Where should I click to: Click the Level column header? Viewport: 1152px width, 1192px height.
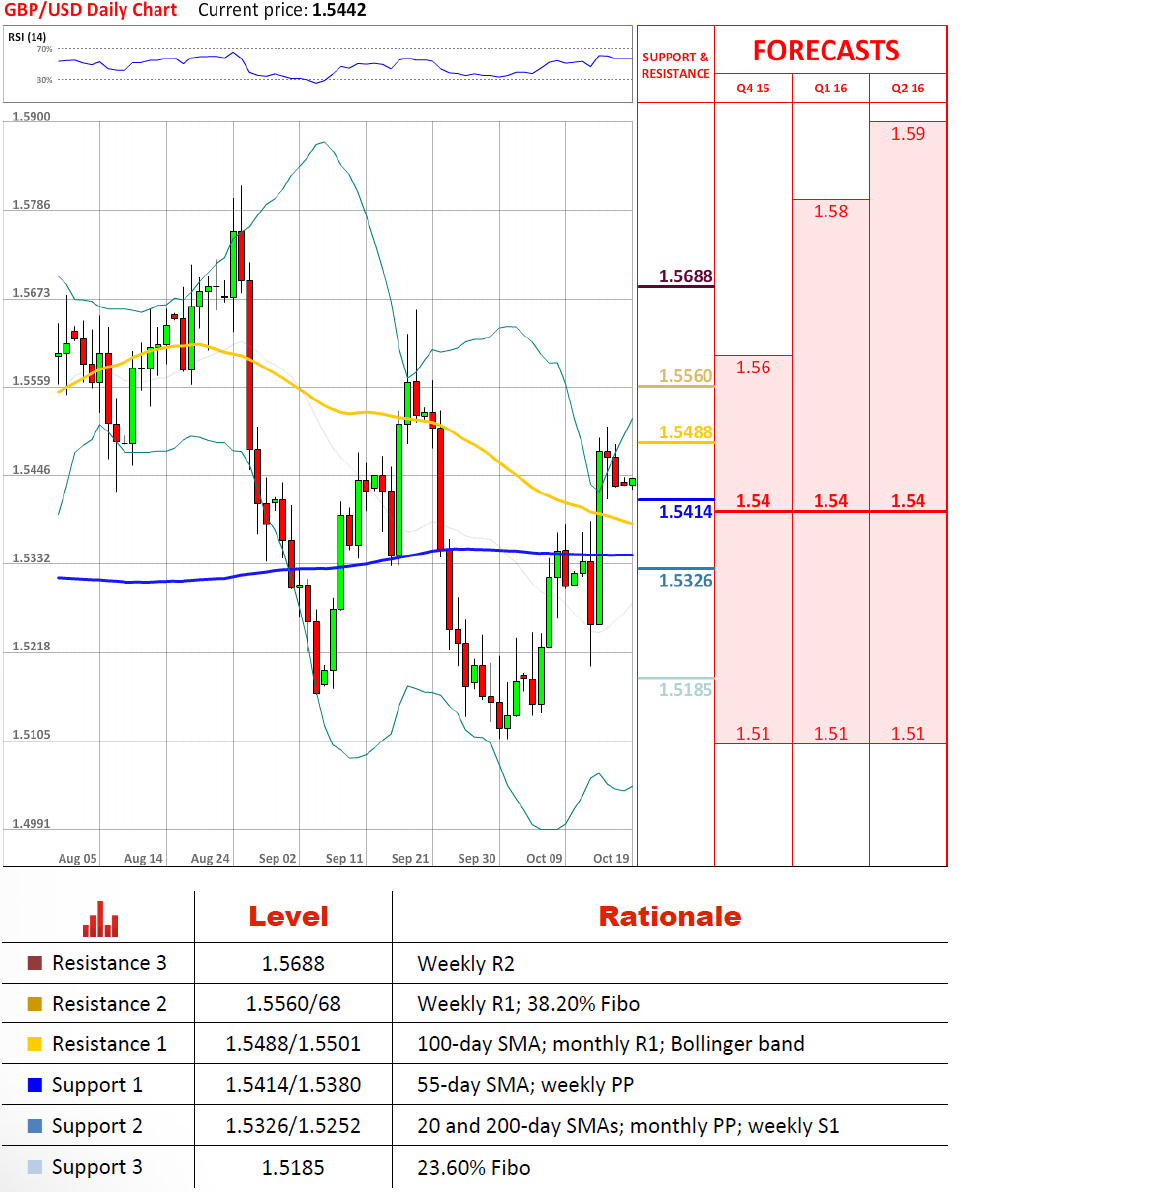[288, 916]
